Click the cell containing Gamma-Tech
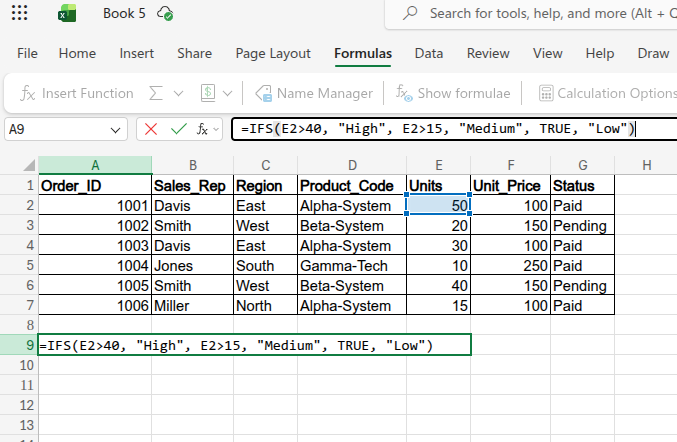 click(352, 265)
